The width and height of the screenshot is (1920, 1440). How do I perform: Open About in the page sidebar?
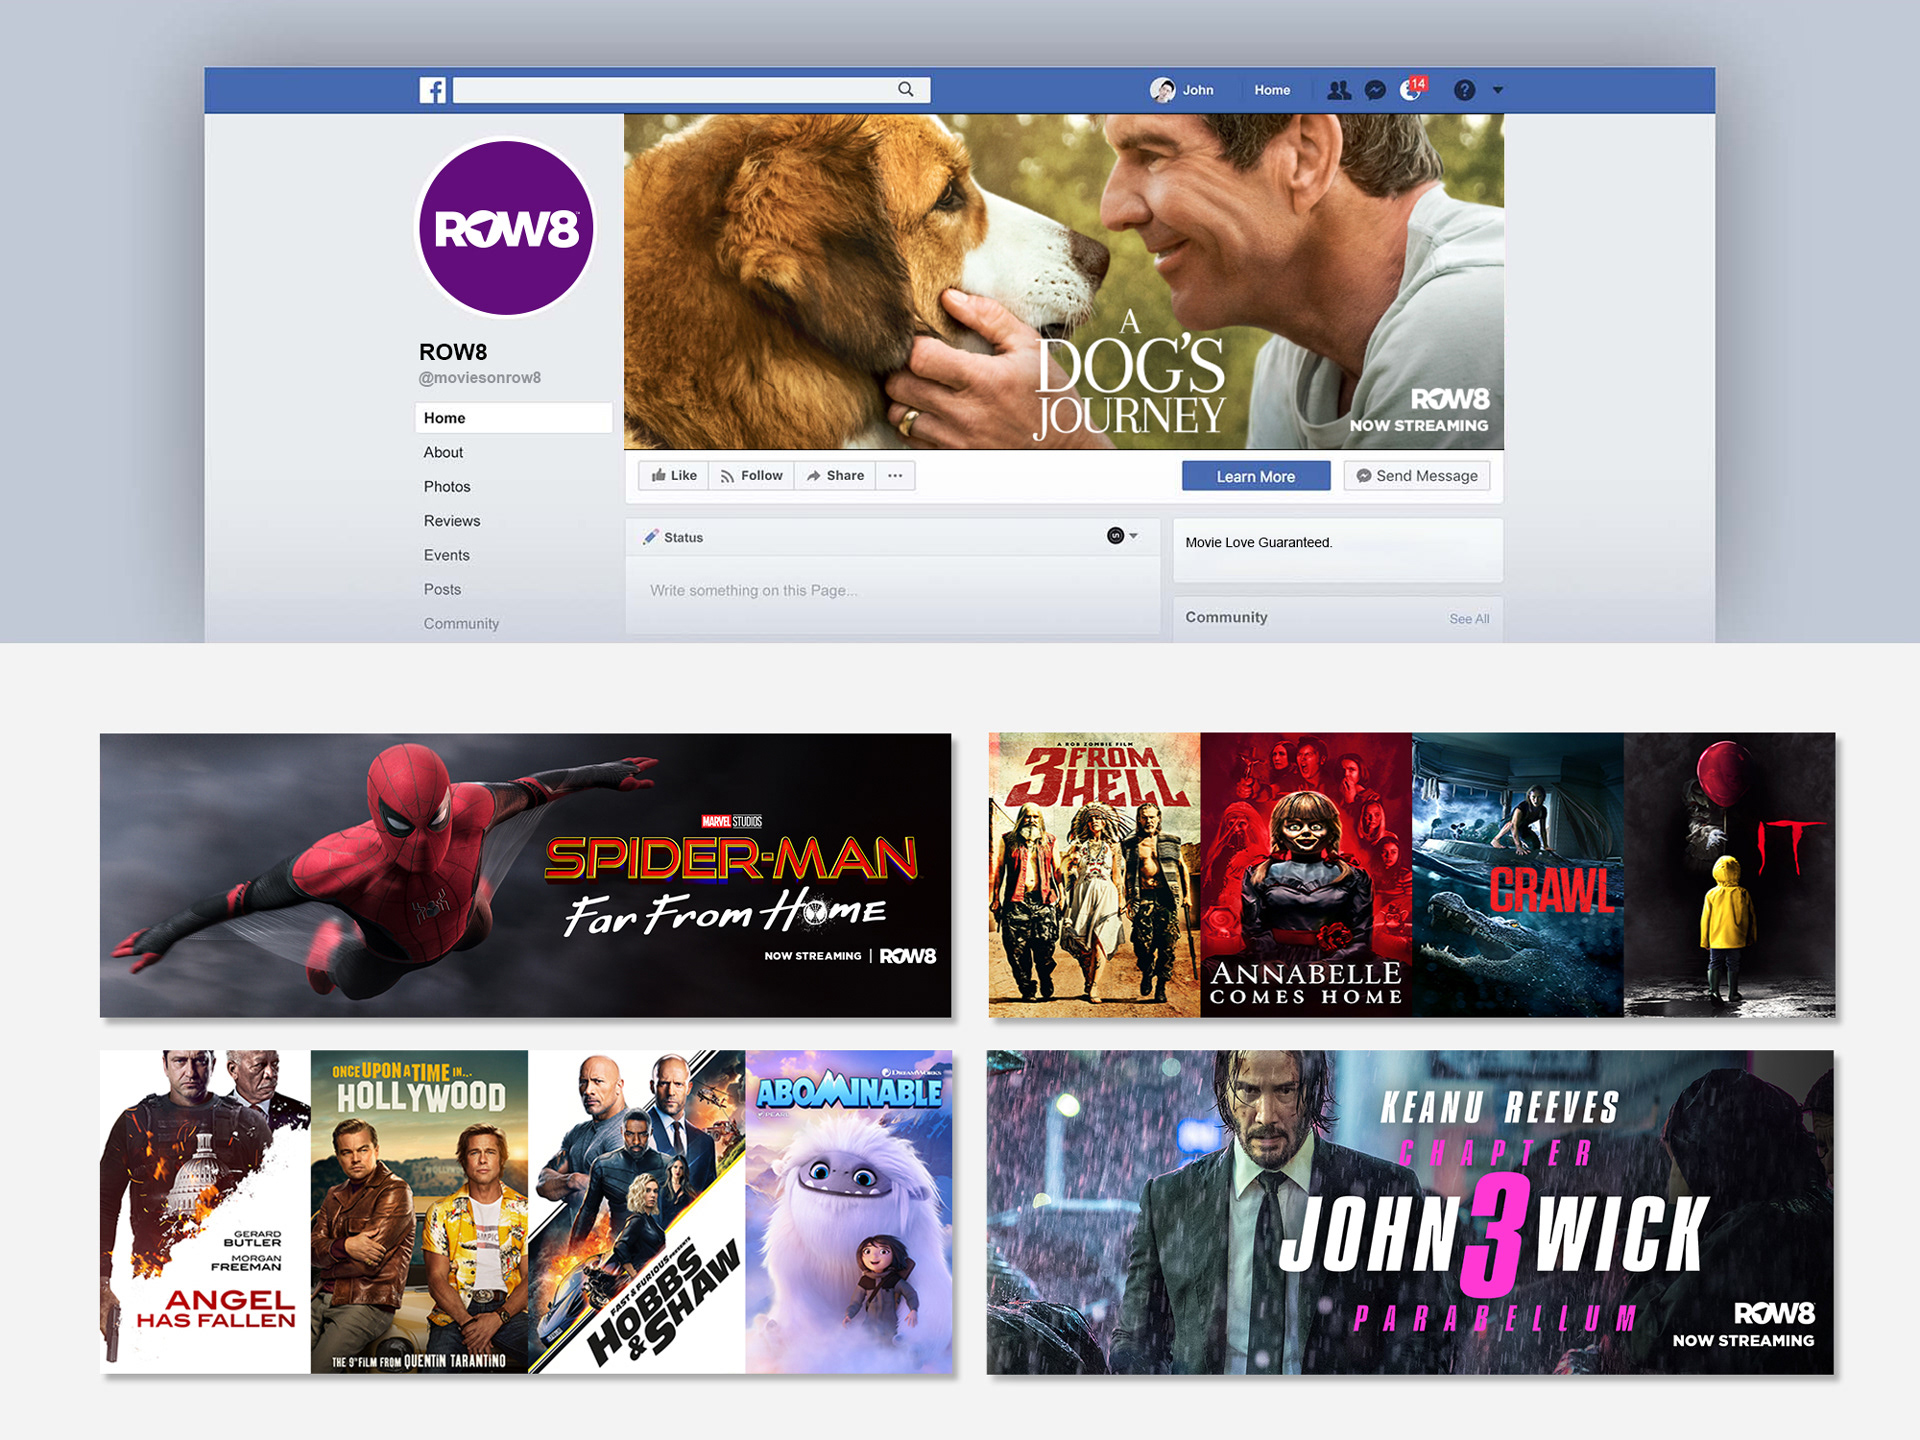443,452
